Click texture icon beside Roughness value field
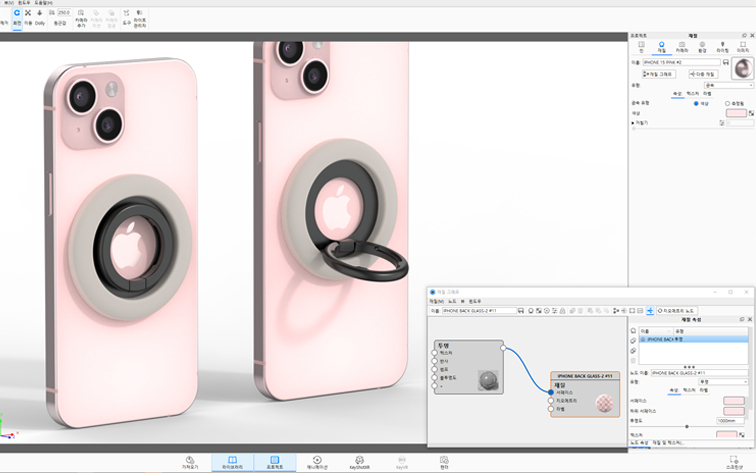 (x=722, y=123)
